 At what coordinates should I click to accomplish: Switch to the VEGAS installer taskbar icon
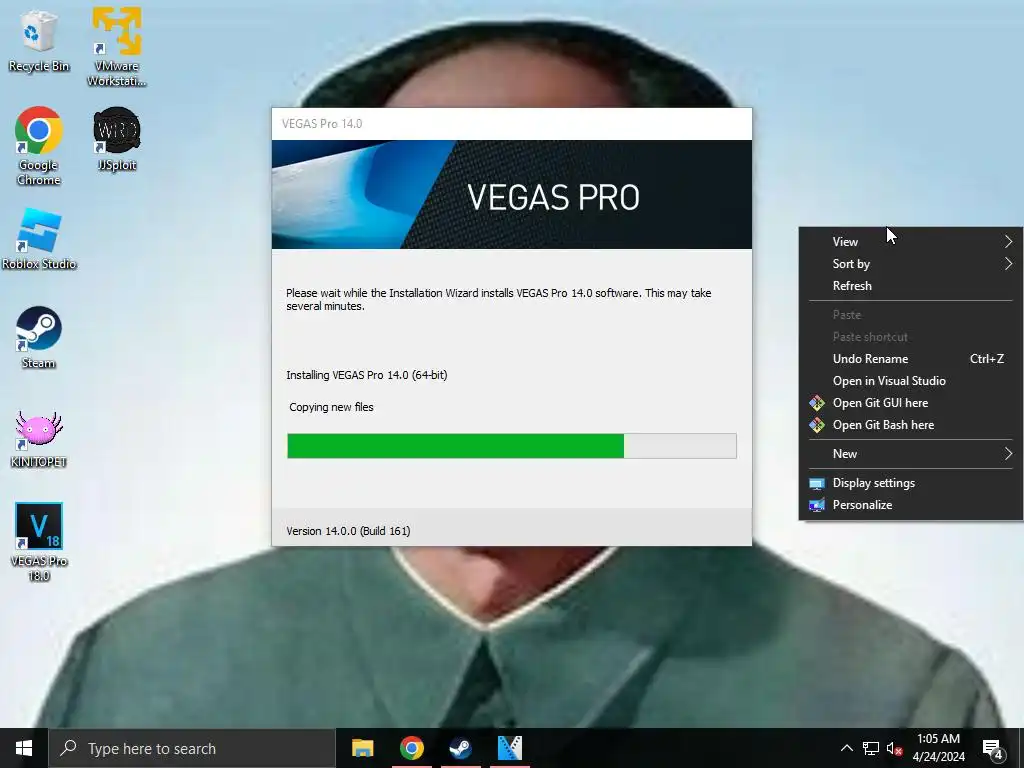509,748
